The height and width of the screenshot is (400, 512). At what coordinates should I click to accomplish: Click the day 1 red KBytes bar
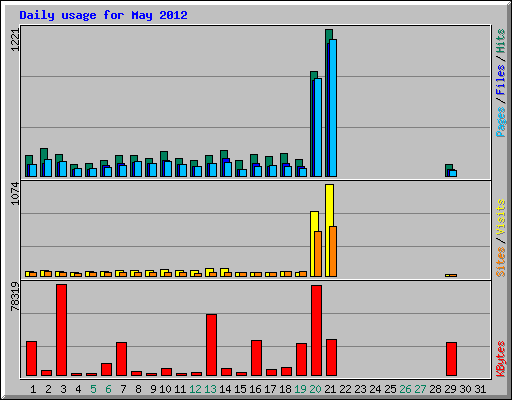pos(31,359)
